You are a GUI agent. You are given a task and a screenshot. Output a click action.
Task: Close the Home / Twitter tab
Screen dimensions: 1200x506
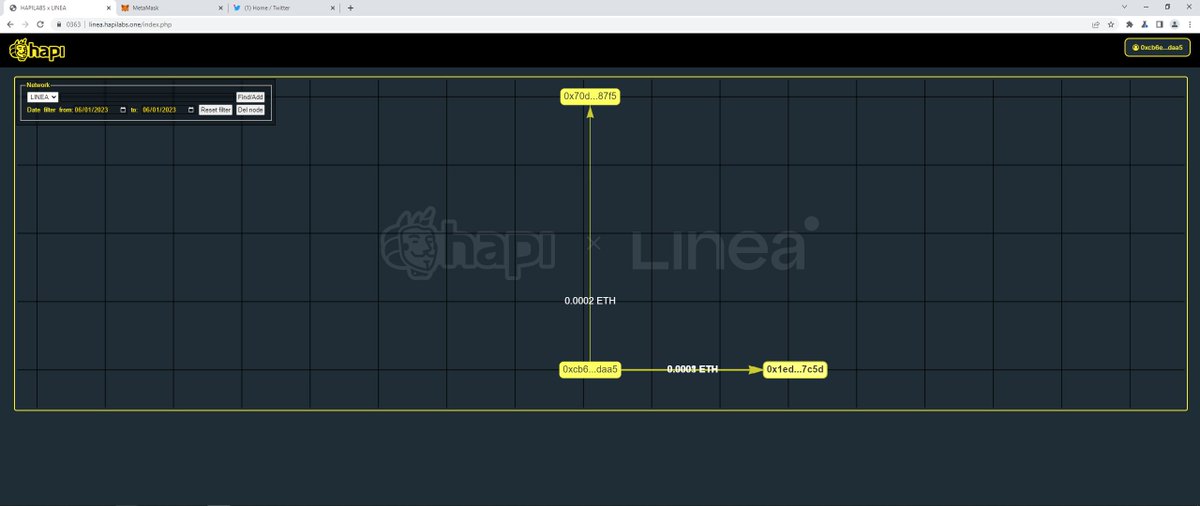coord(332,7)
